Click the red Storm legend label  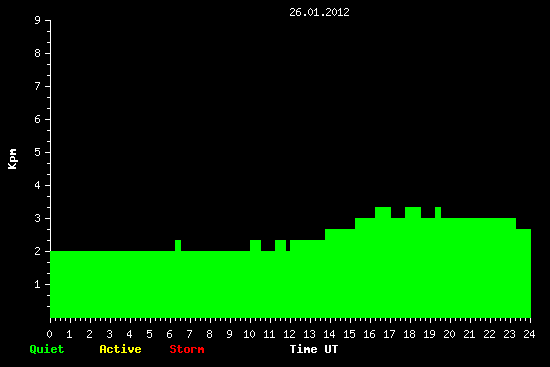click(187, 349)
